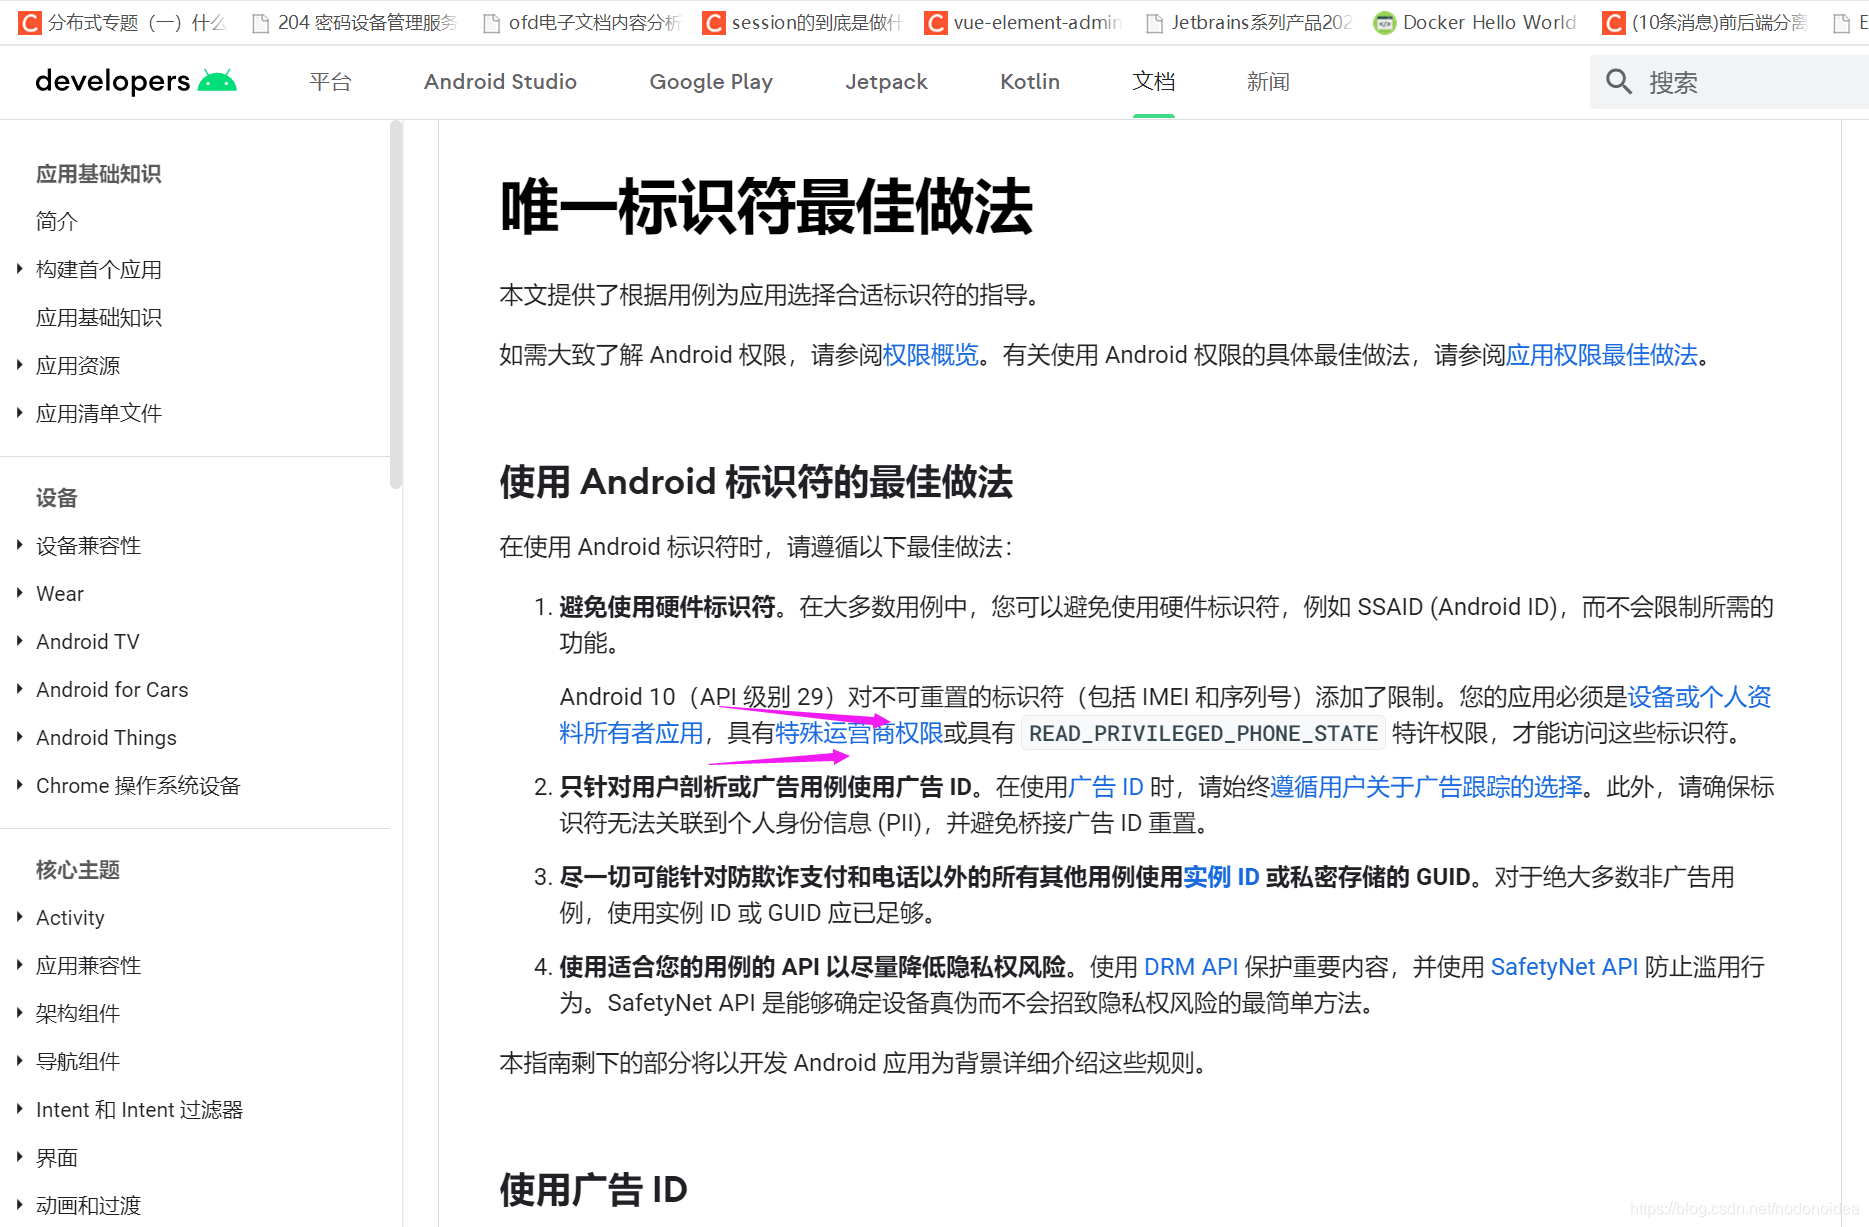Image resolution: width=1869 pixels, height=1227 pixels.
Task: Expand Android for Cars section
Action: [x=20, y=689]
